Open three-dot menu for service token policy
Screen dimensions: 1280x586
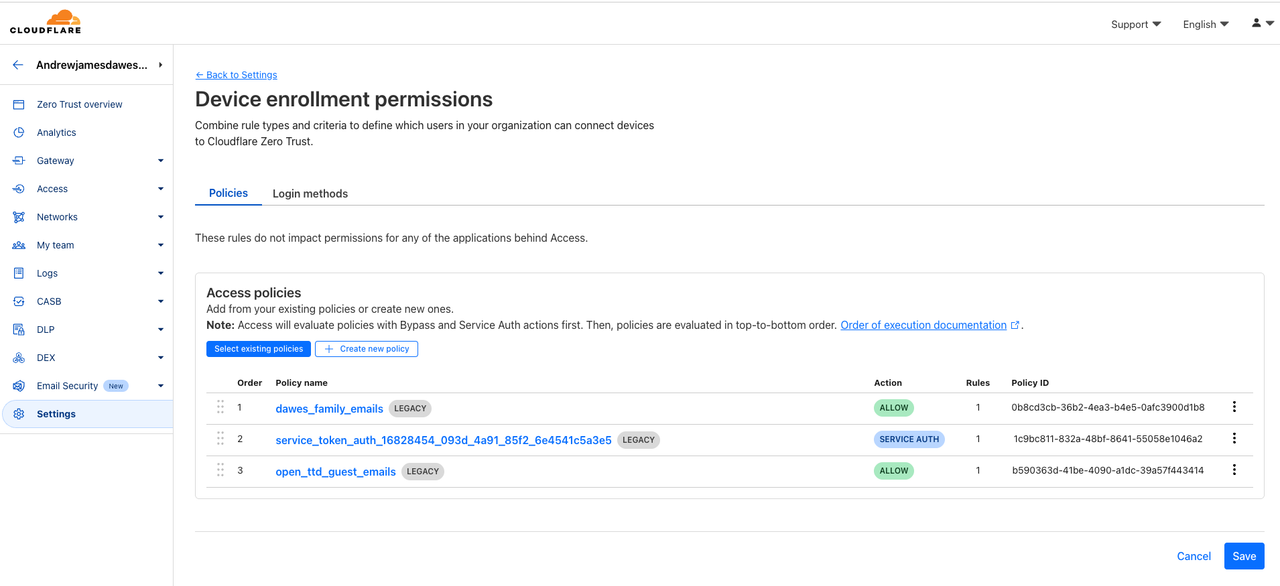click(1234, 438)
